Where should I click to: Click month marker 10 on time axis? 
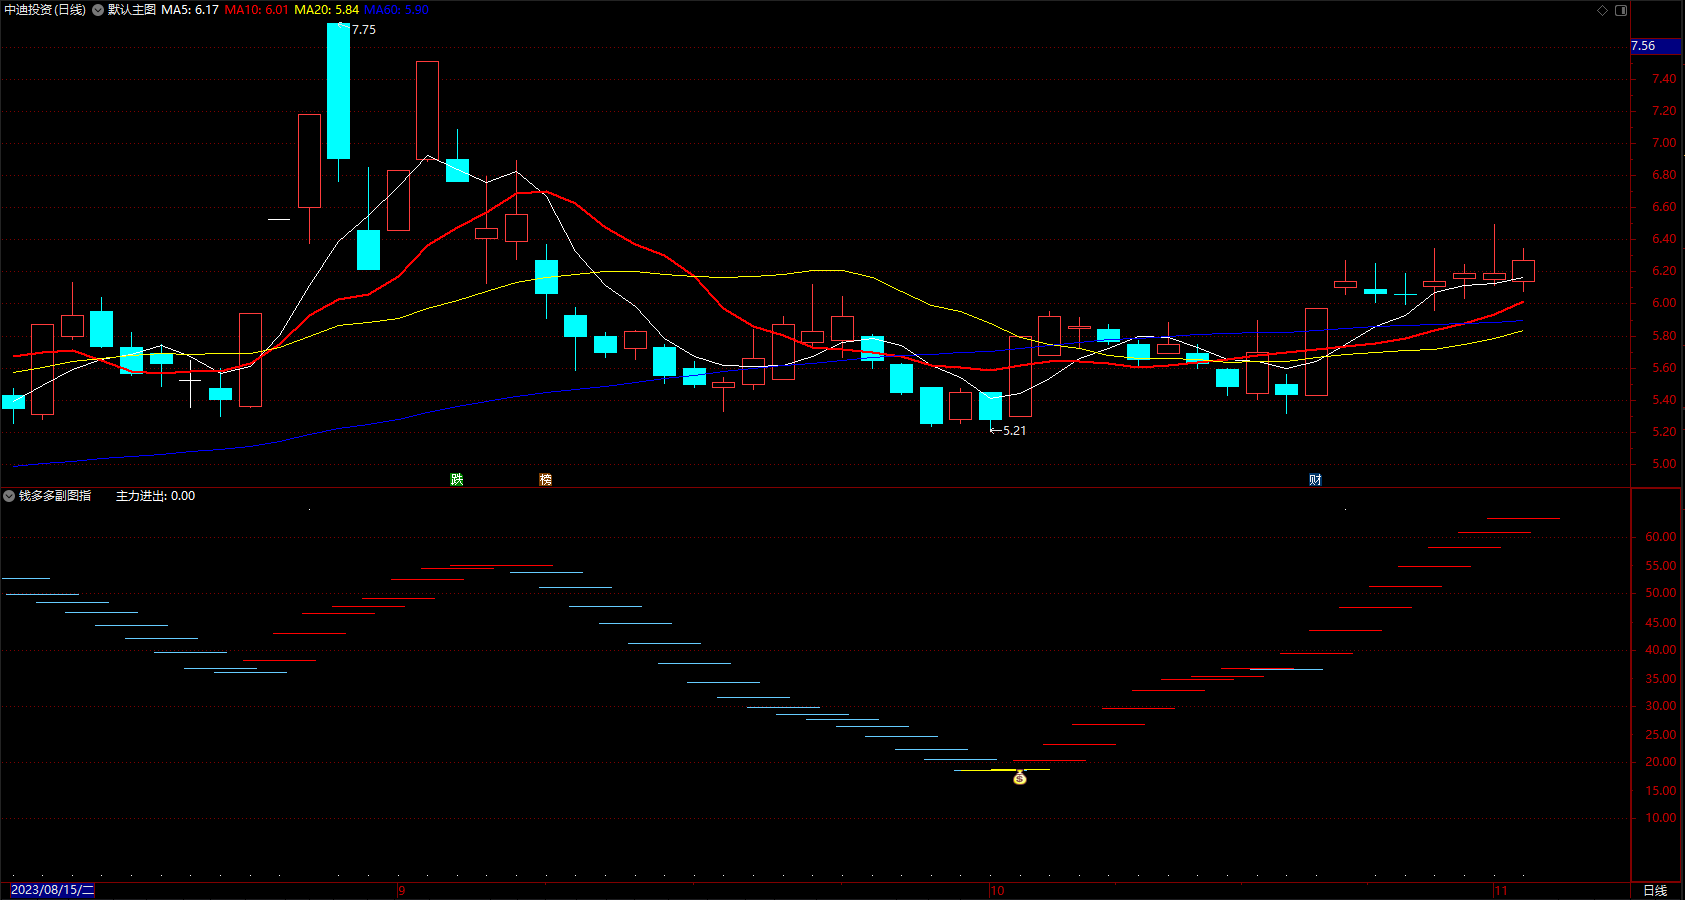click(997, 891)
